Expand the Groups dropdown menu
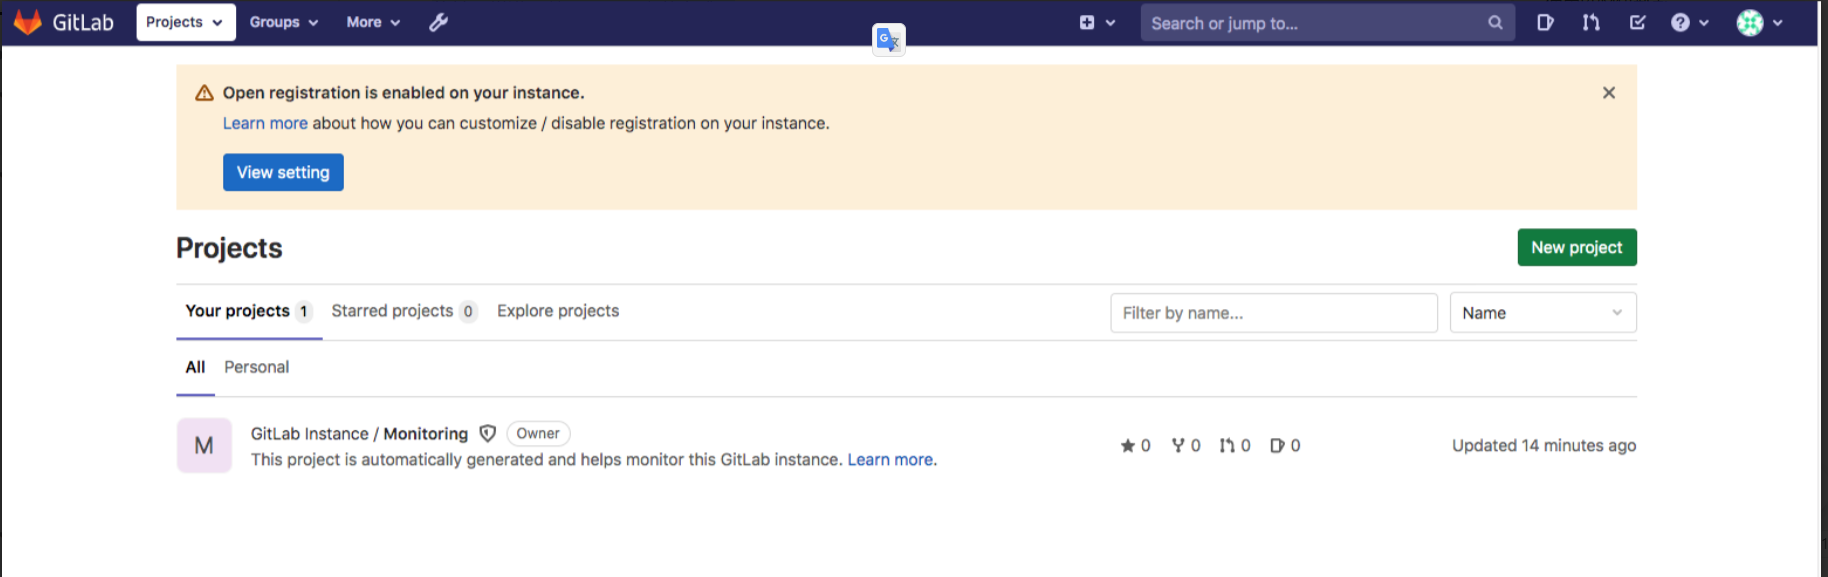This screenshot has height=577, width=1828. (284, 22)
